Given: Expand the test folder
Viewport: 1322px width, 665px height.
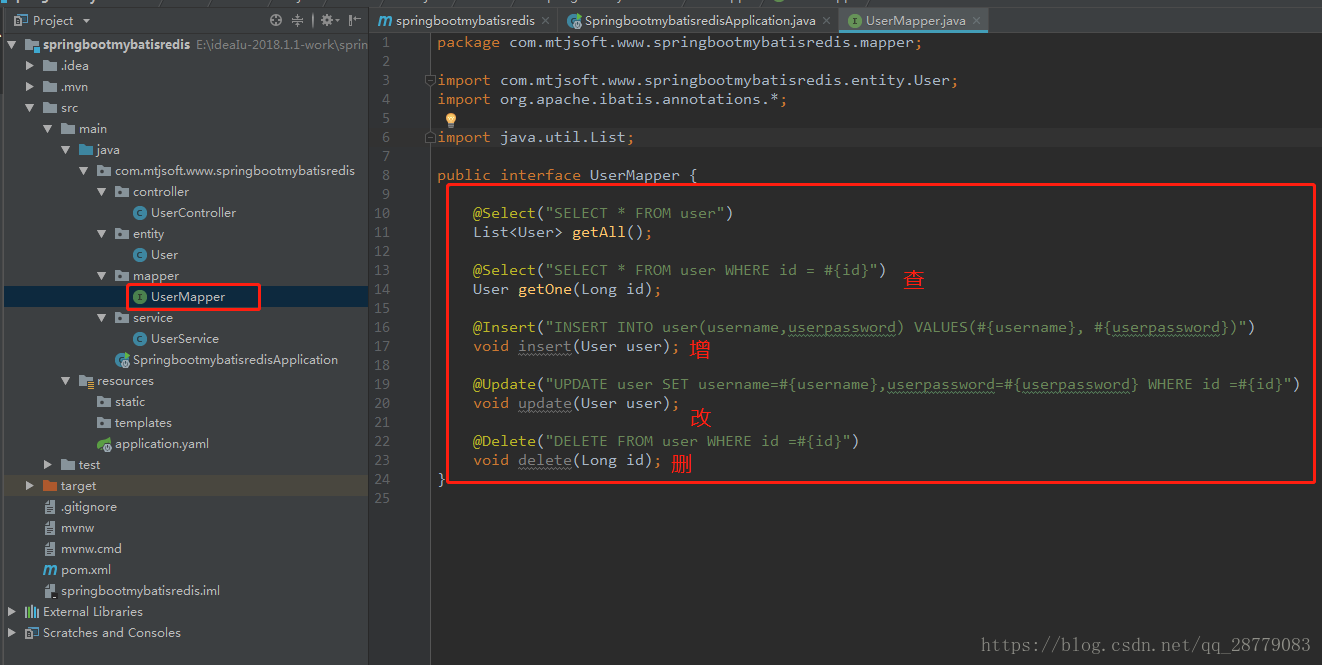Looking at the screenshot, I should coord(48,465).
